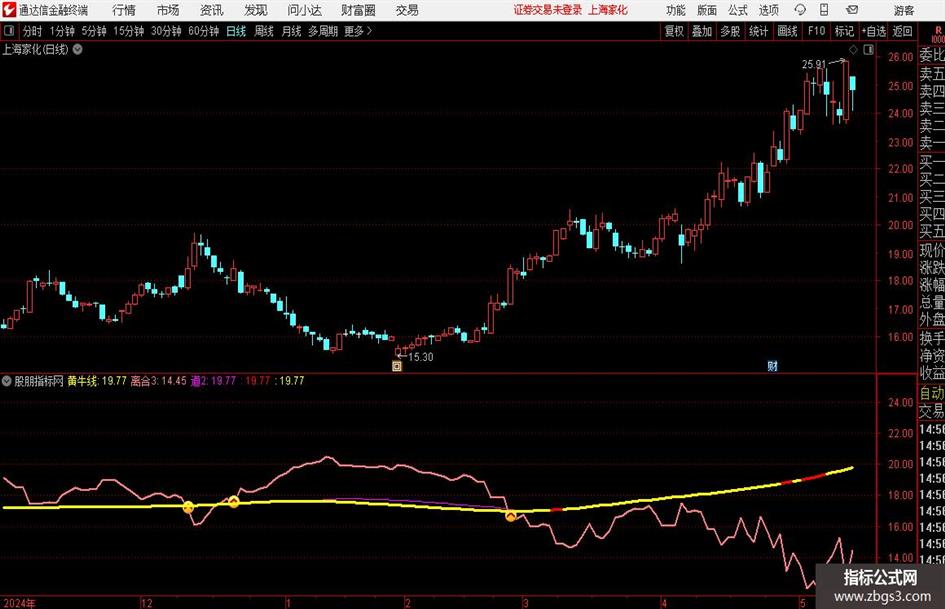The width and height of the screenshot is (945, 609).
Task: Click the 离合3 14.45 indicator value
Action: (159, 381)
